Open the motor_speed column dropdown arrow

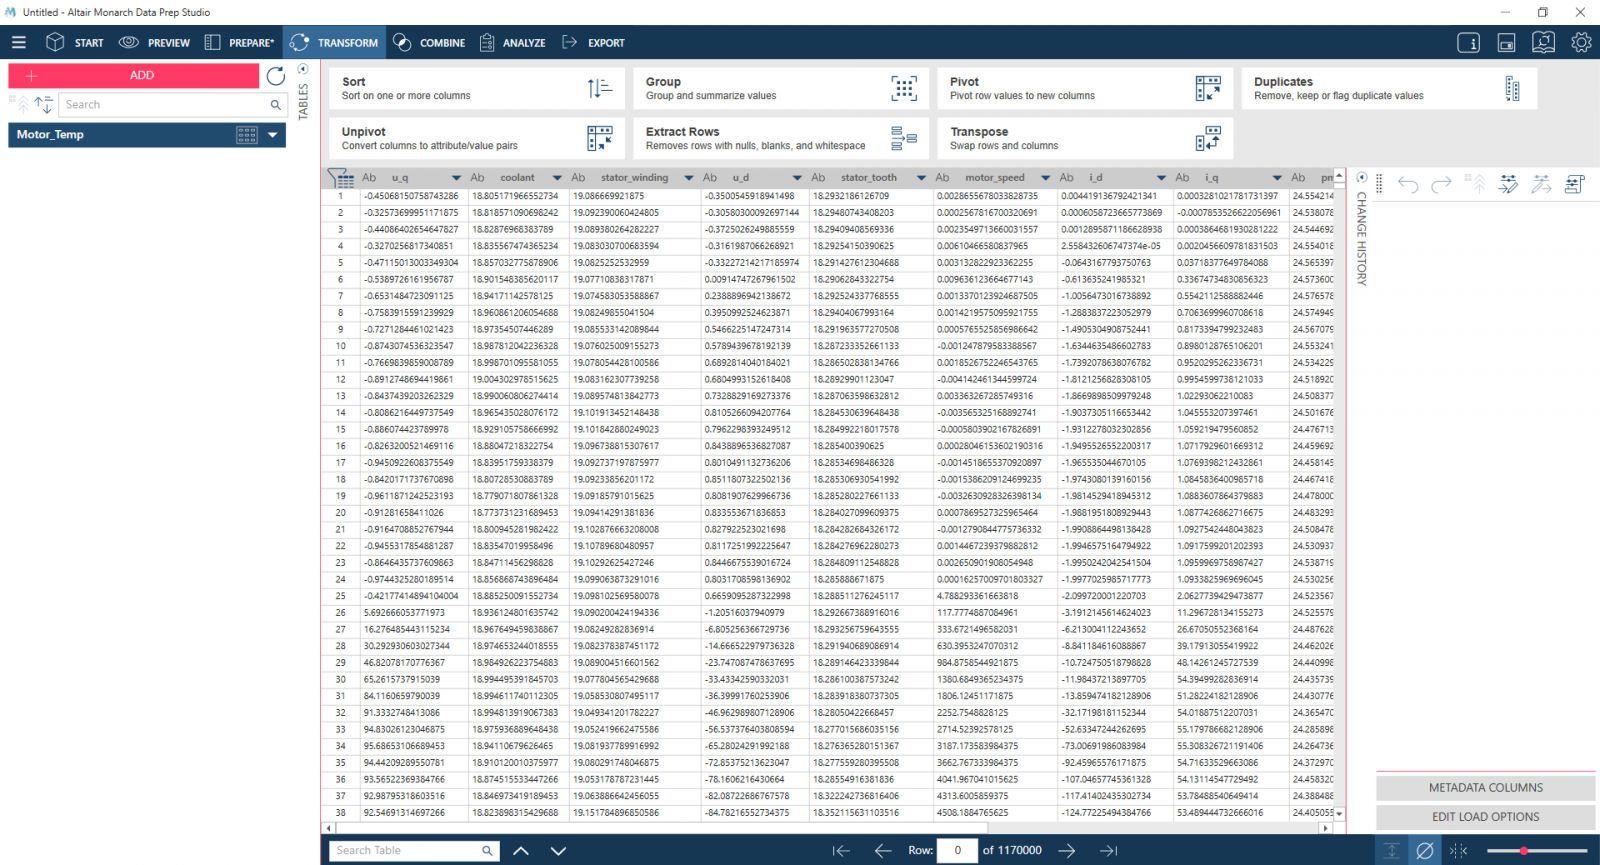tap(1045, 178)
